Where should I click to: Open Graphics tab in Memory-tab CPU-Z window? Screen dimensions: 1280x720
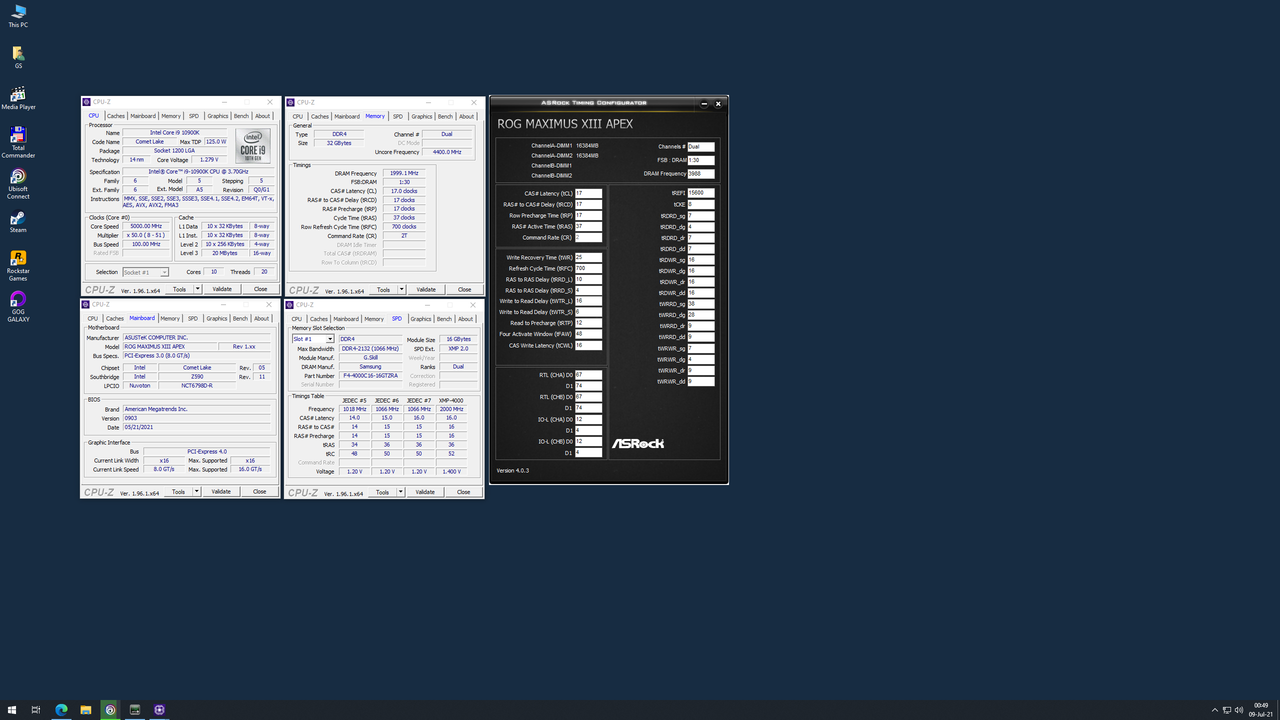coord(421,116)
